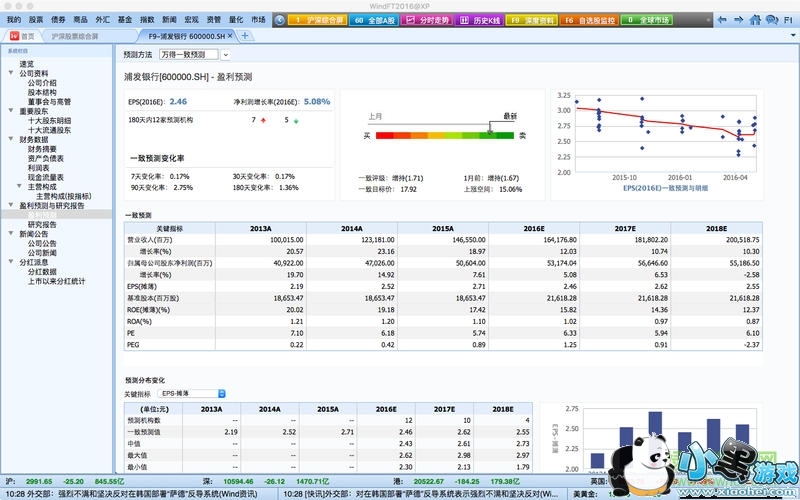Open 我的 menu

(x=14, y=19)
